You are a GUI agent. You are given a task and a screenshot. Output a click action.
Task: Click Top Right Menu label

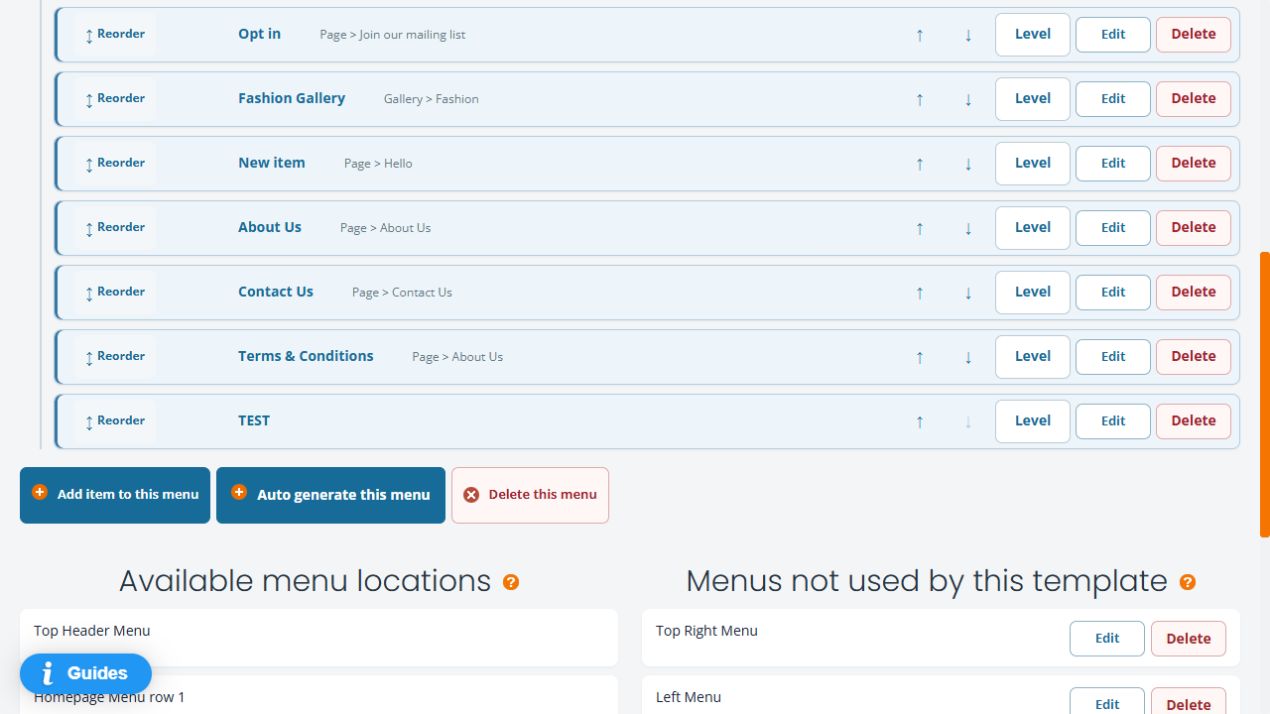(707, 631)
